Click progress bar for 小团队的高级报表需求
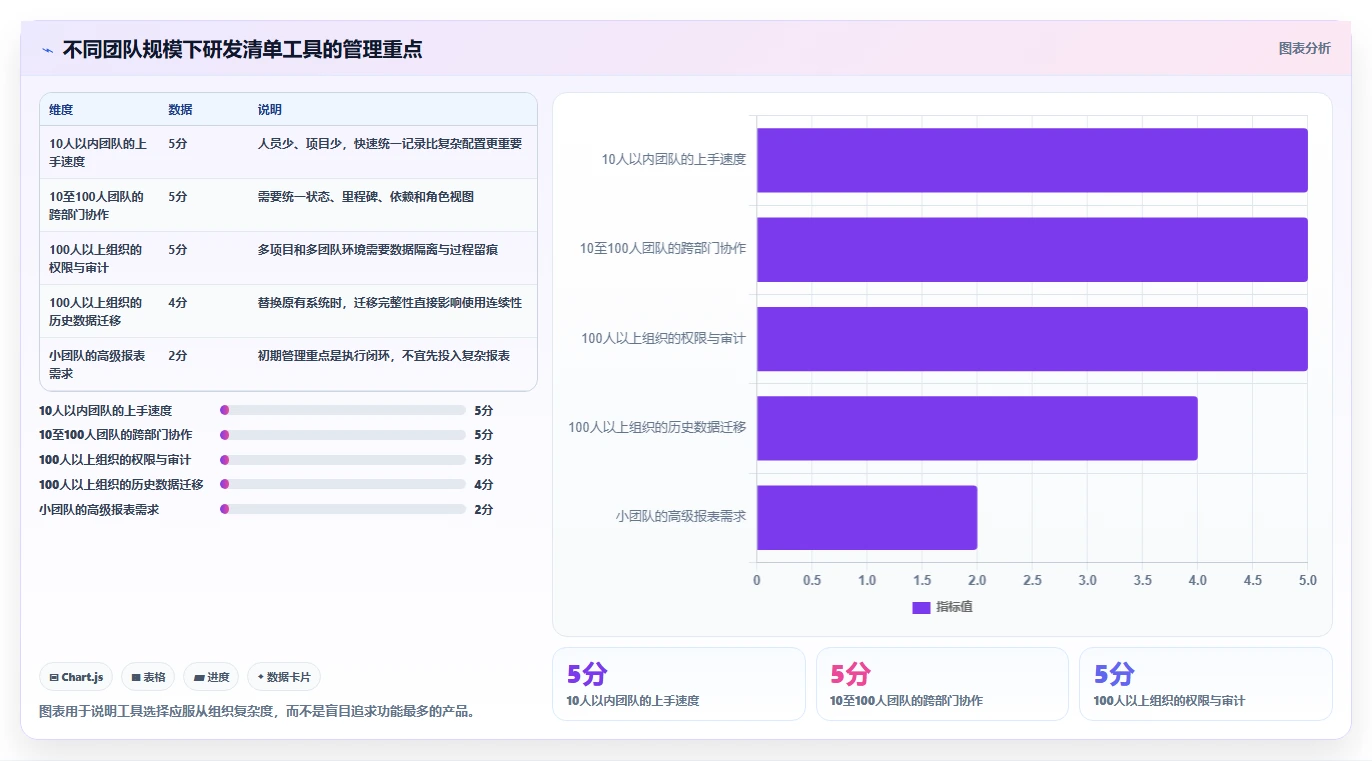Image resolution: width=1372 pixels, height=761 pixels. [343, 509]
